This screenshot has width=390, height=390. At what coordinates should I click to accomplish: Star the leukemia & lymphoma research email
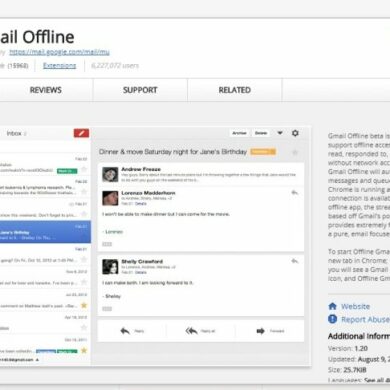84,192
